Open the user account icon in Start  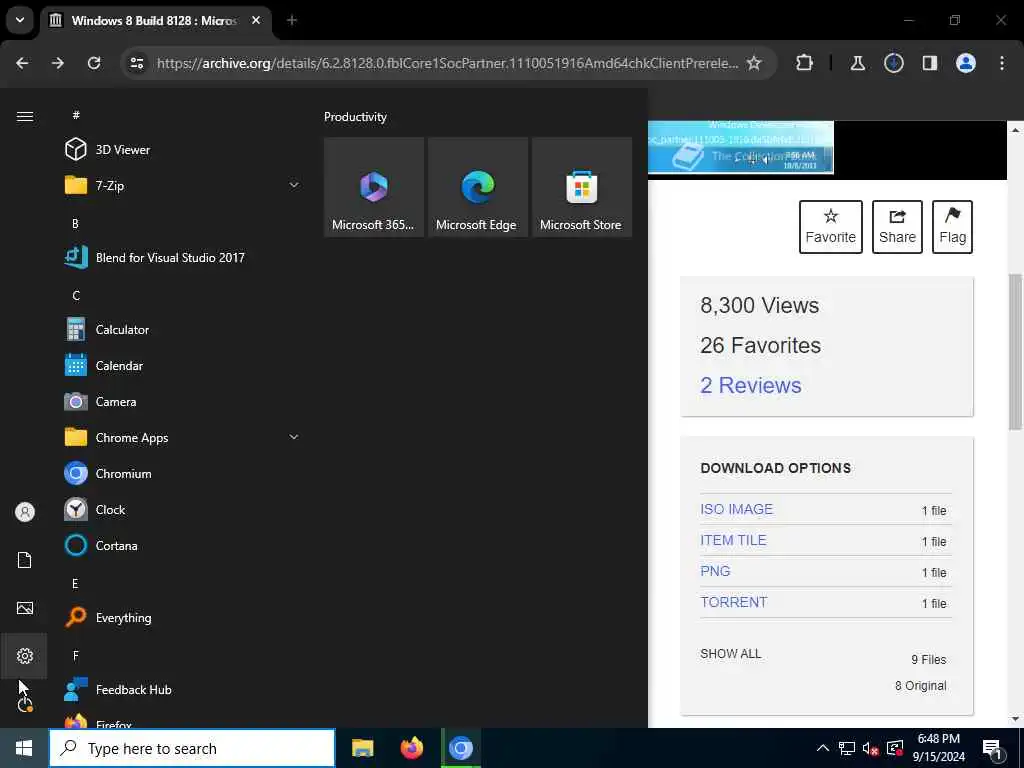25,512
